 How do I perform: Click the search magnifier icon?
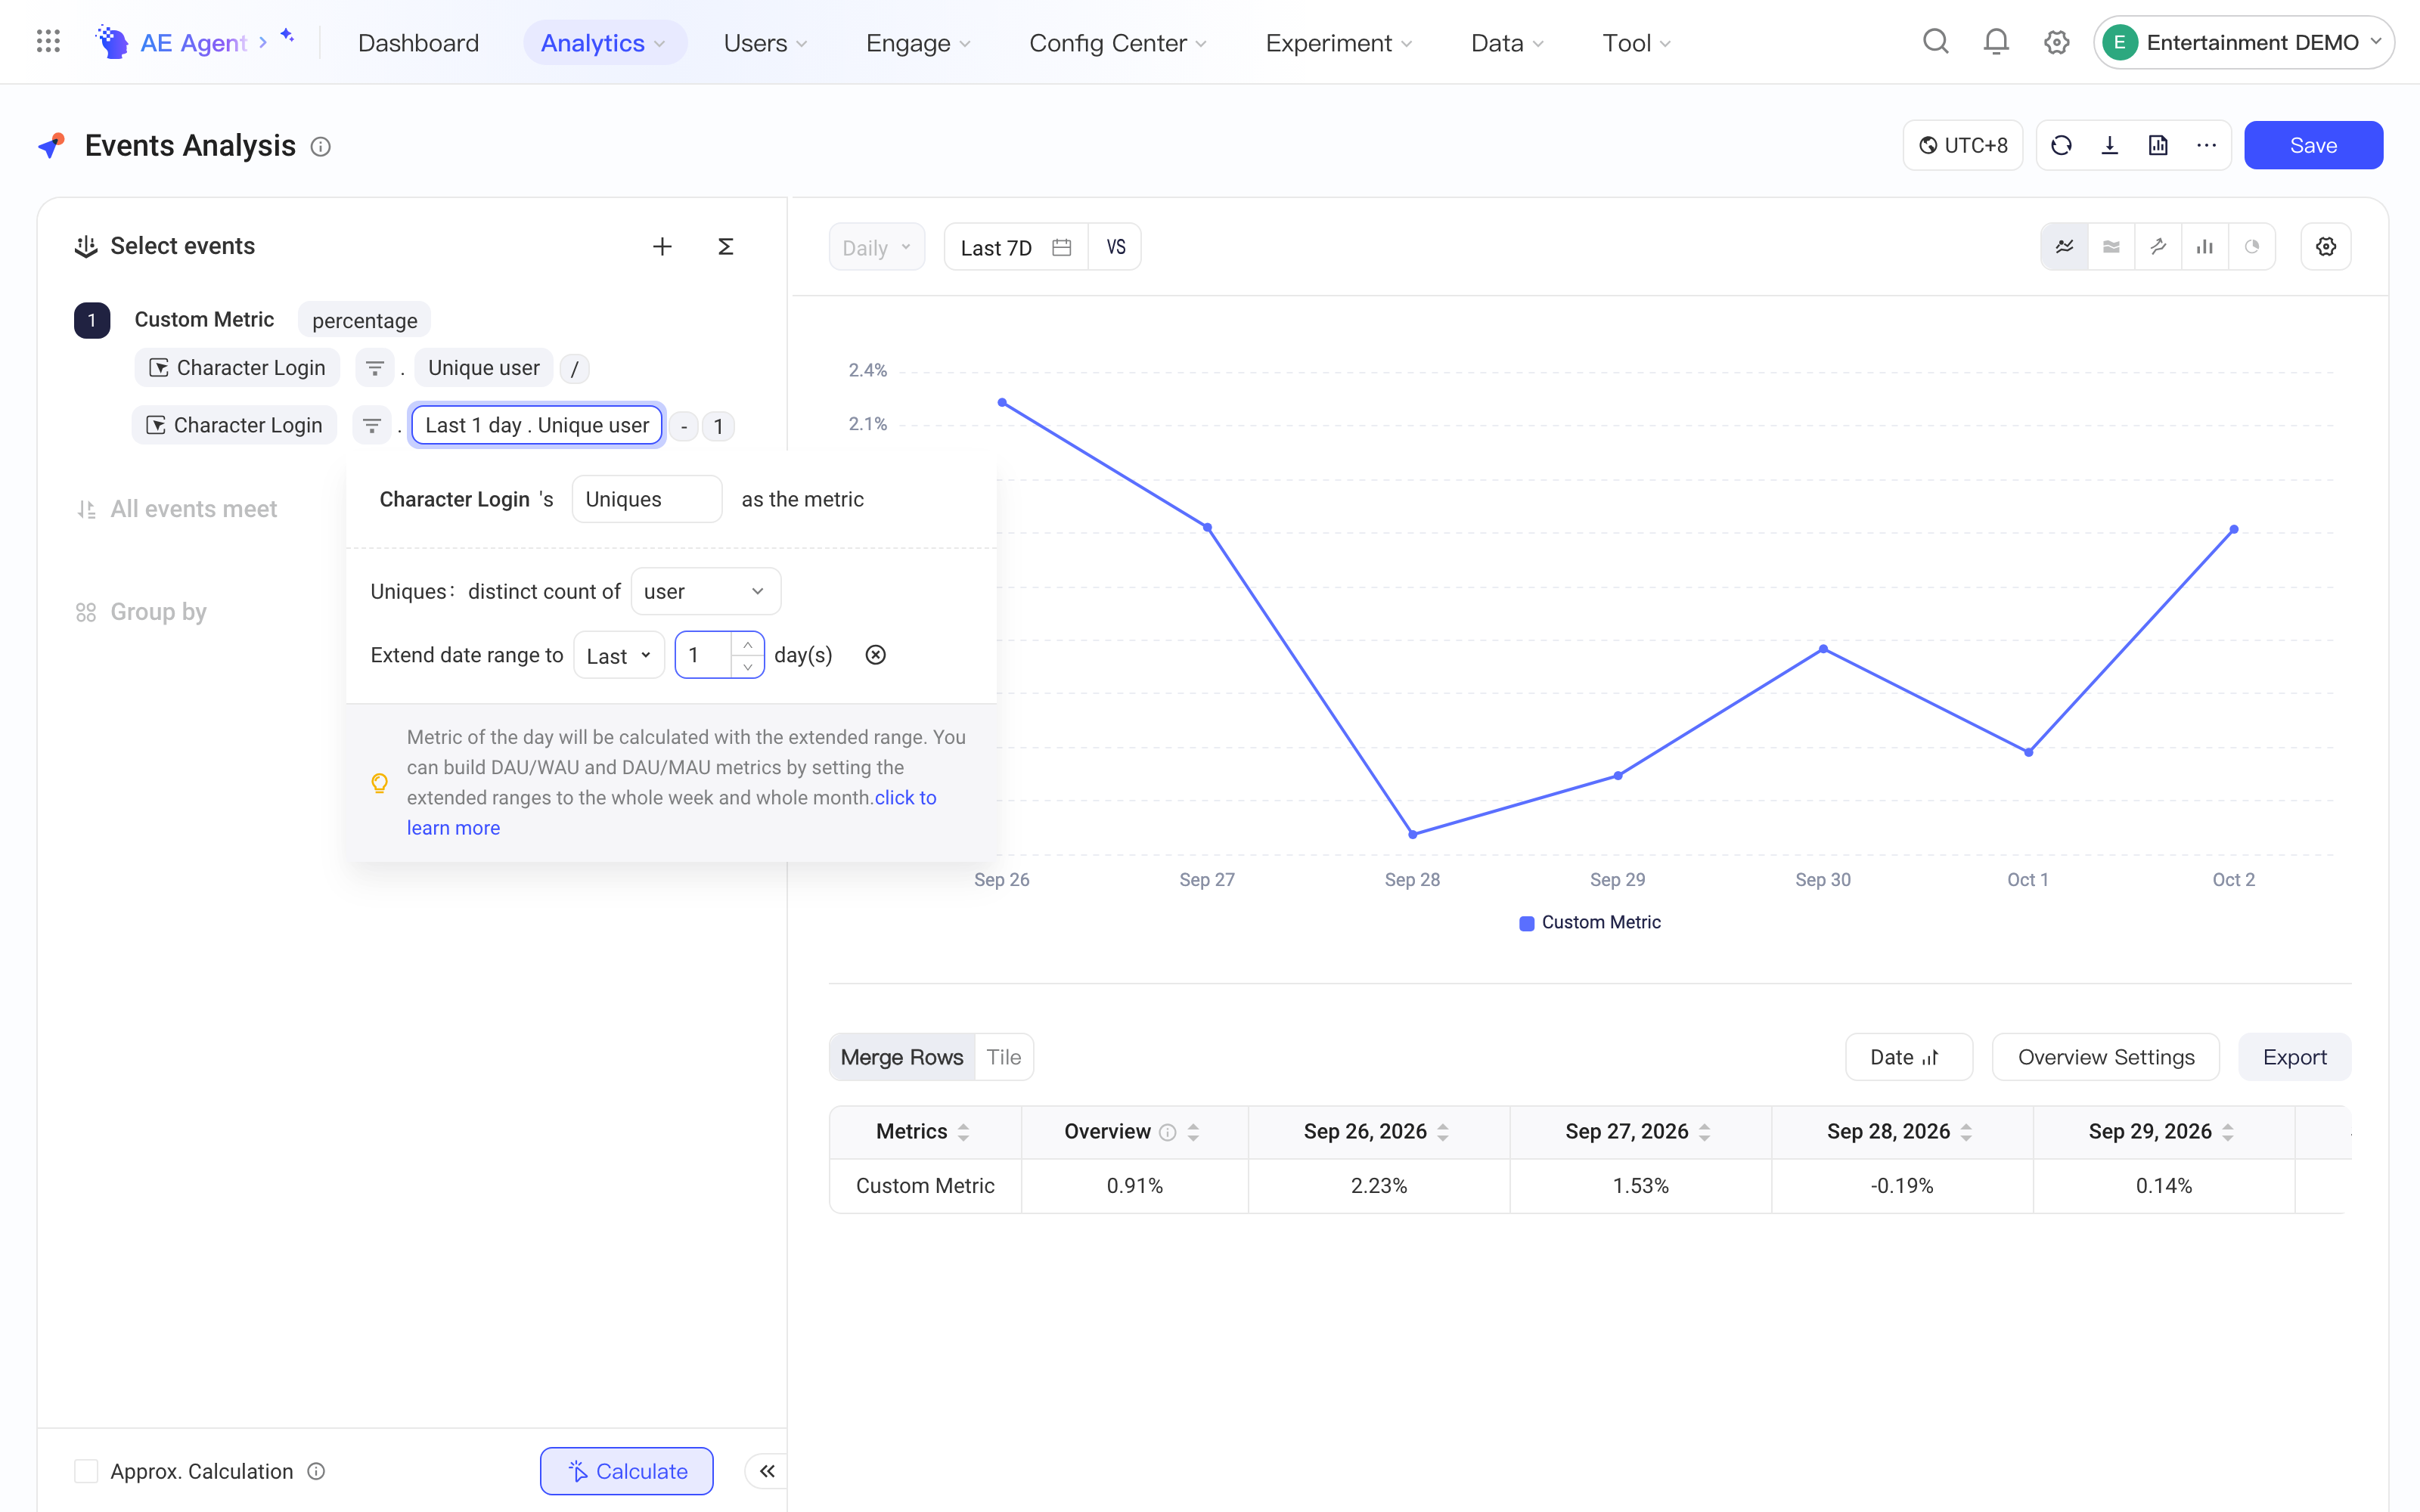pos(1935,42)
